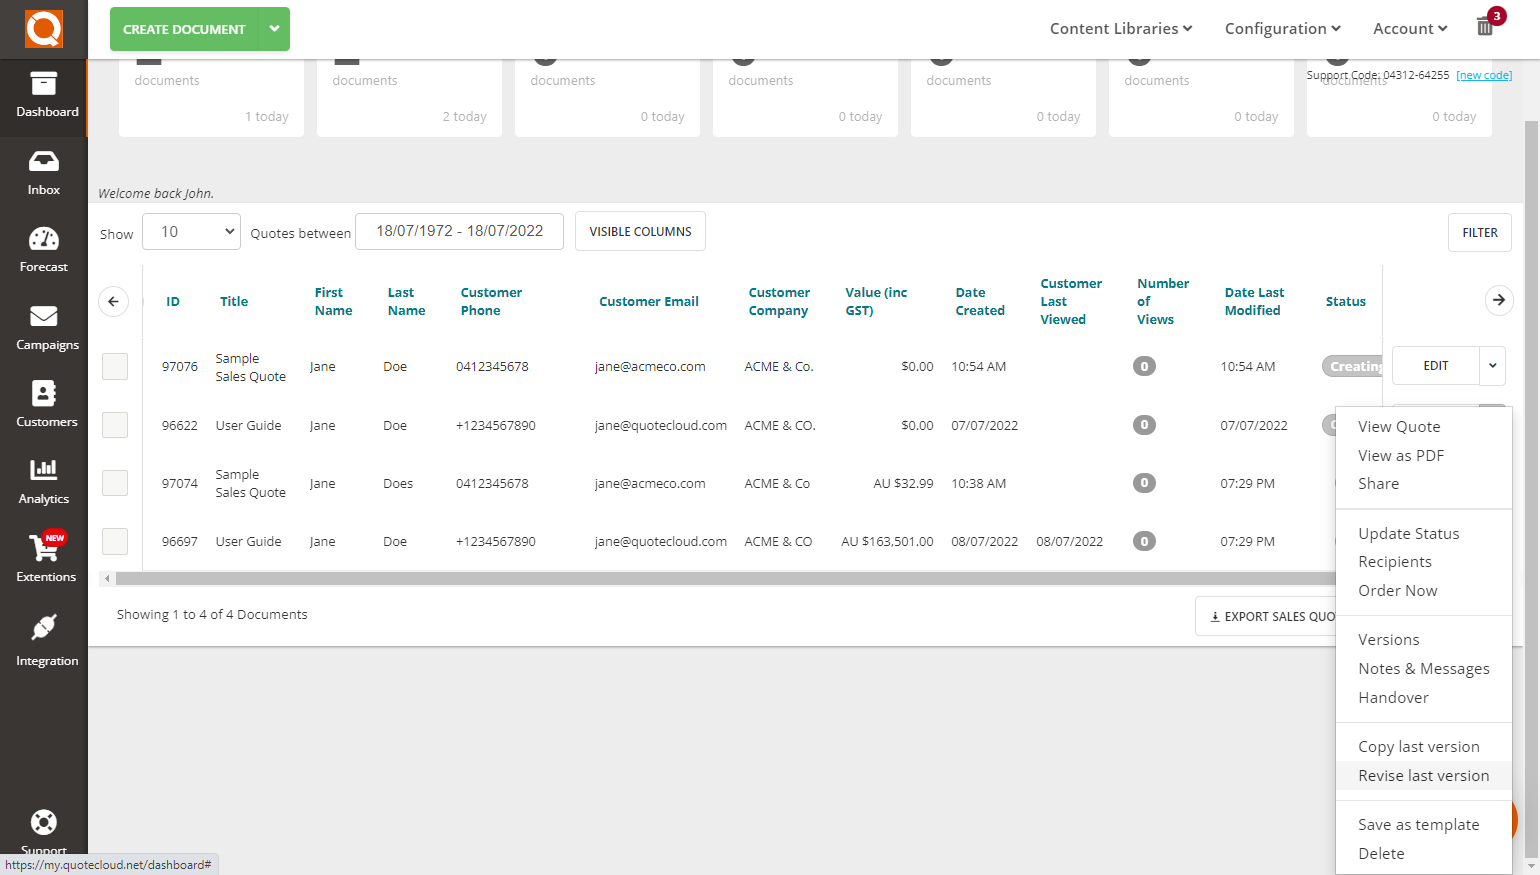Open the Extensions section
This screenshot has height=875, width=1540.
[x=44, y=557]
